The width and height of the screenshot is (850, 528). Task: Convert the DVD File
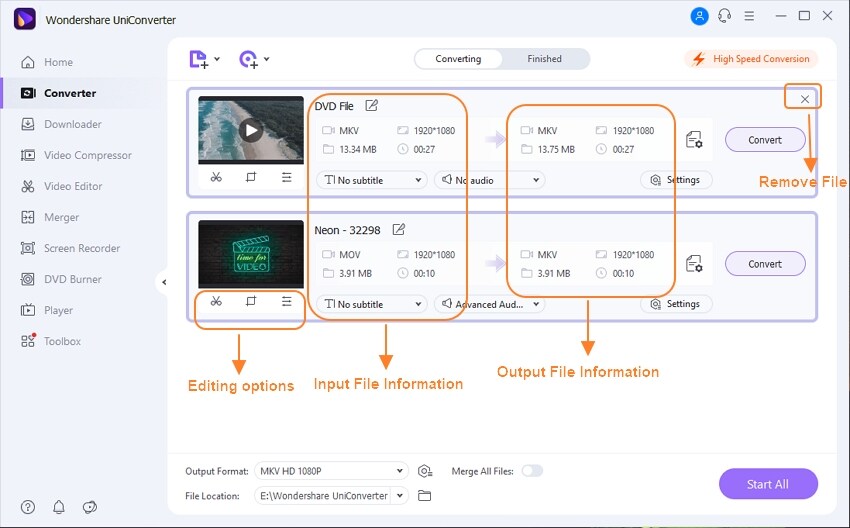[765, 140]
